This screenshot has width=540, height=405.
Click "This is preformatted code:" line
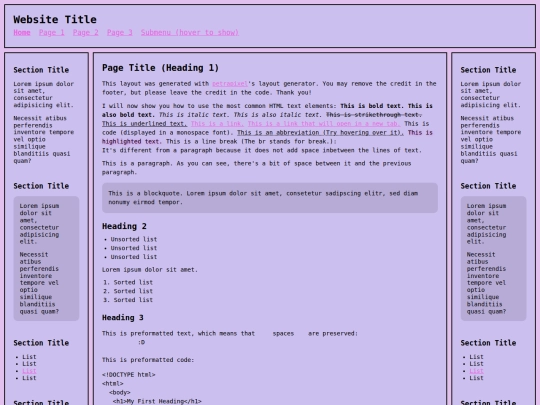tap(148, 360)
